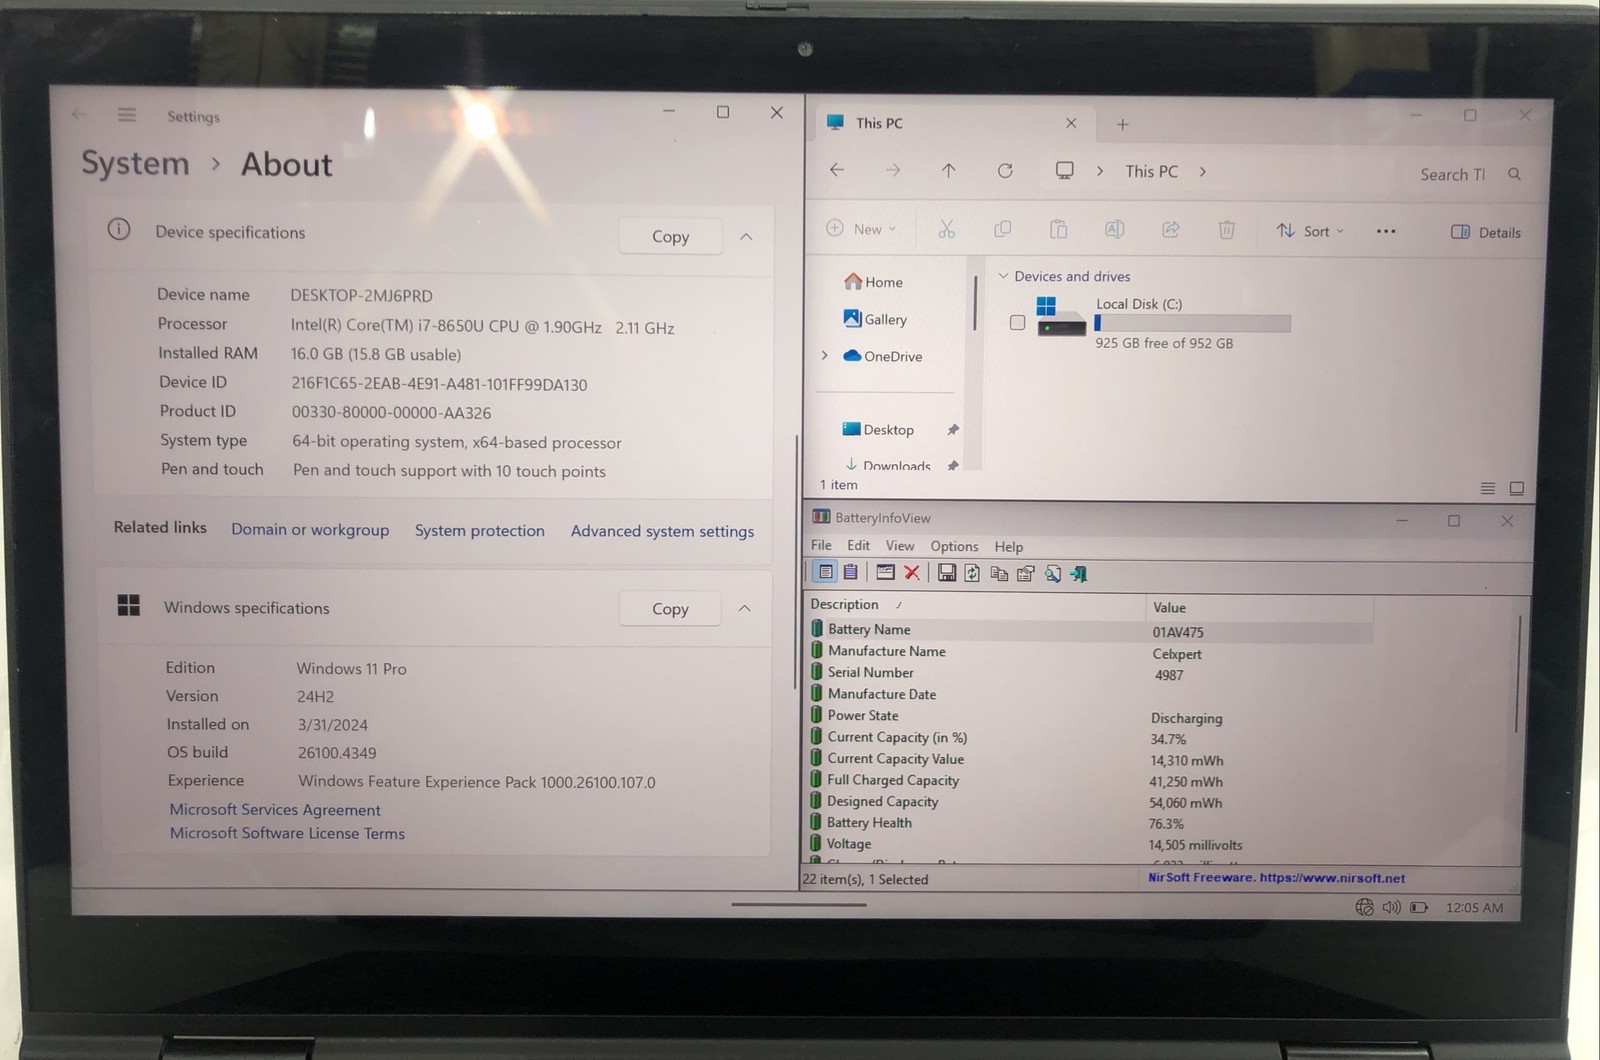The image size is (1600, 1060).
Task: Select the Battery Information view icon in BatteryInfoView
Action: (825, 572)
